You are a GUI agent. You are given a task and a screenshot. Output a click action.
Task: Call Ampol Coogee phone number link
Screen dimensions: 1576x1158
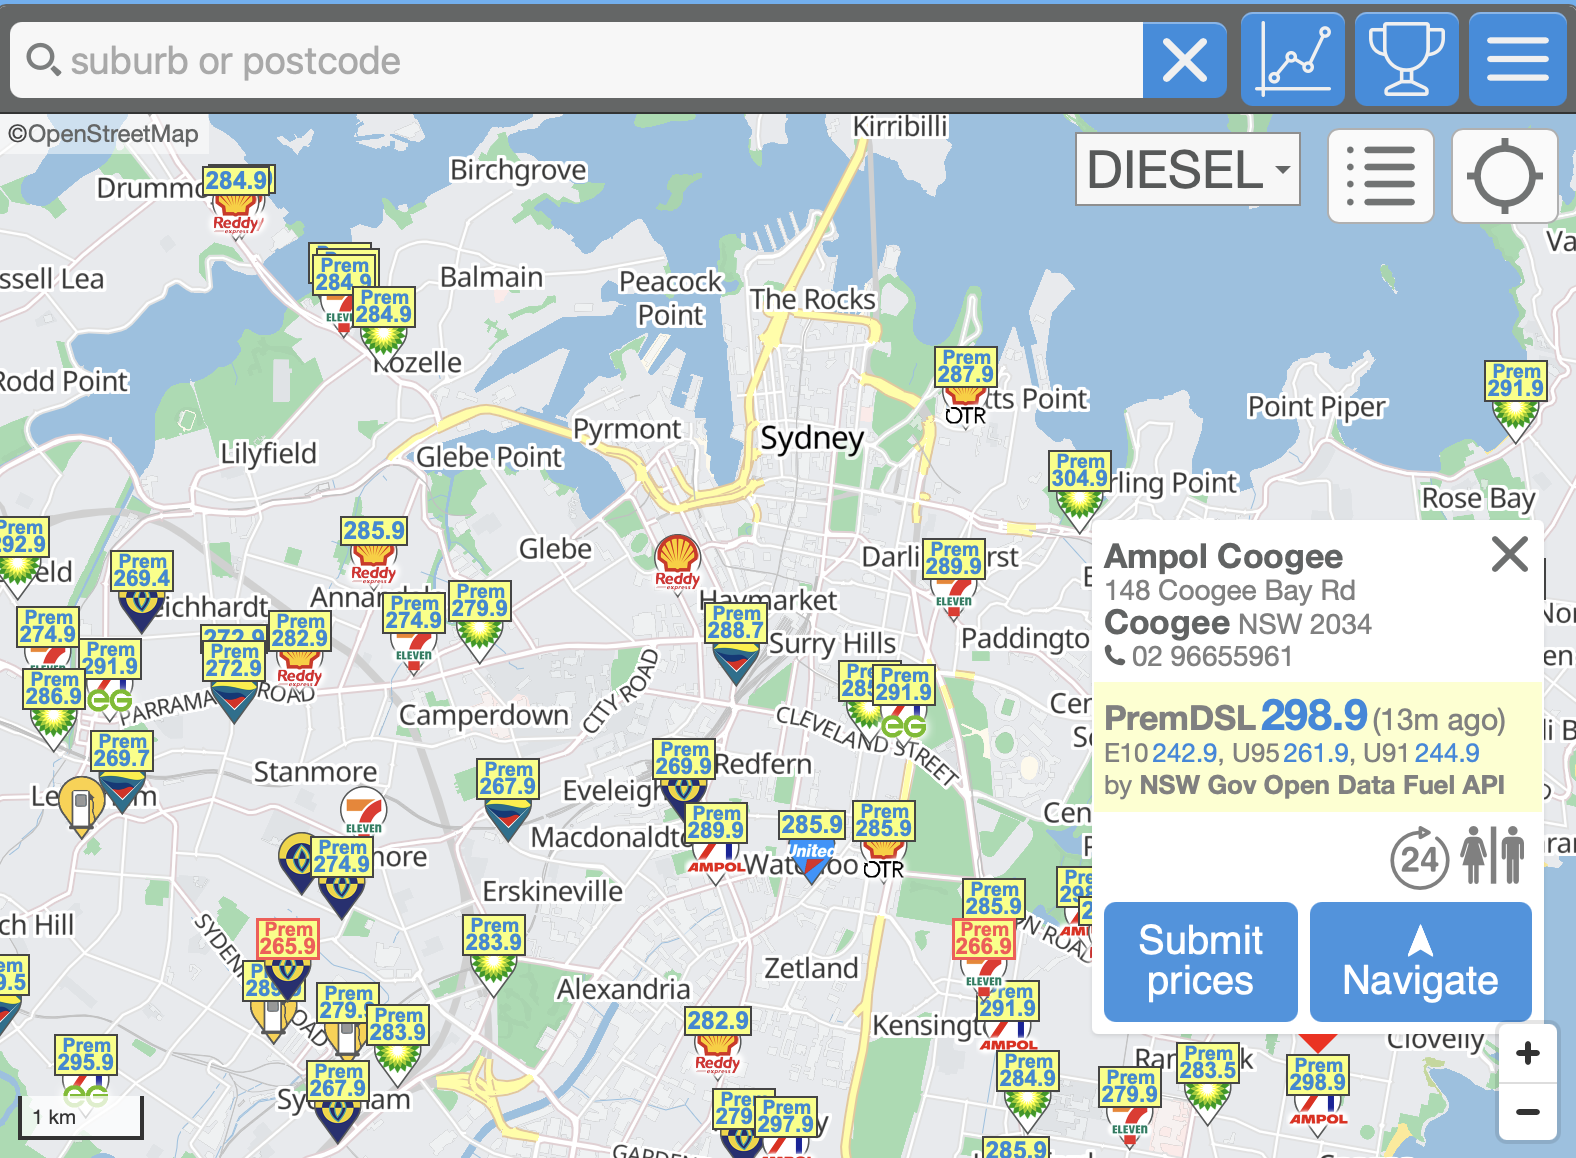point(1199,656)
